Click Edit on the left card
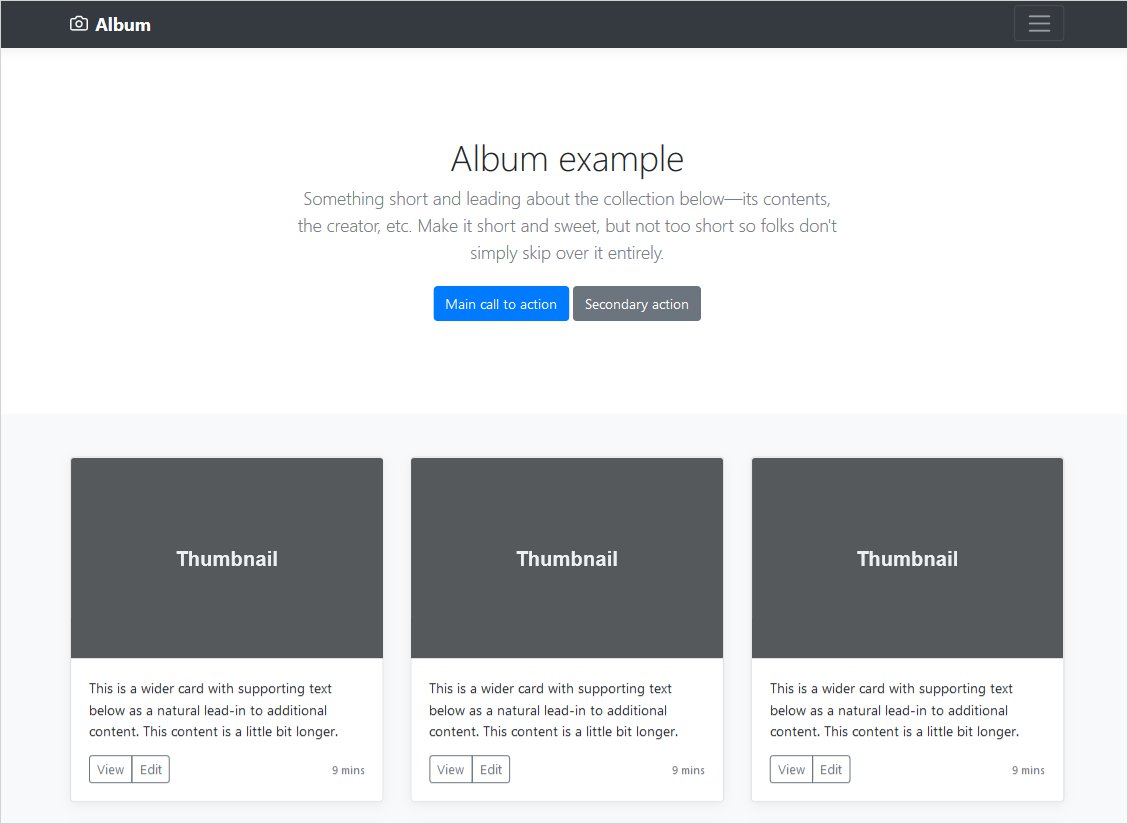Screen dimensions: 1128x824 (151, 769)
